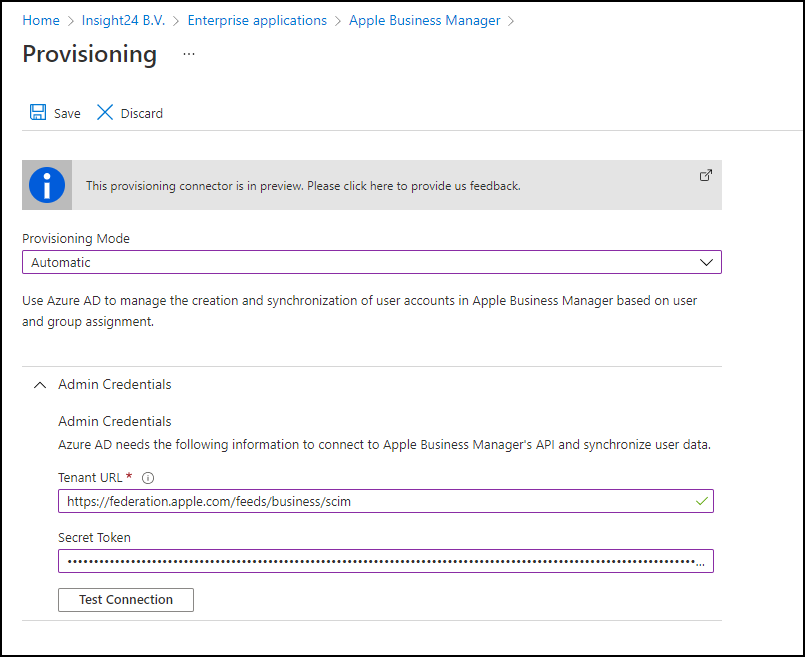
Task: Go to Home in the breadcrumb
Action: pyautogui.click(x=40, y=20)
